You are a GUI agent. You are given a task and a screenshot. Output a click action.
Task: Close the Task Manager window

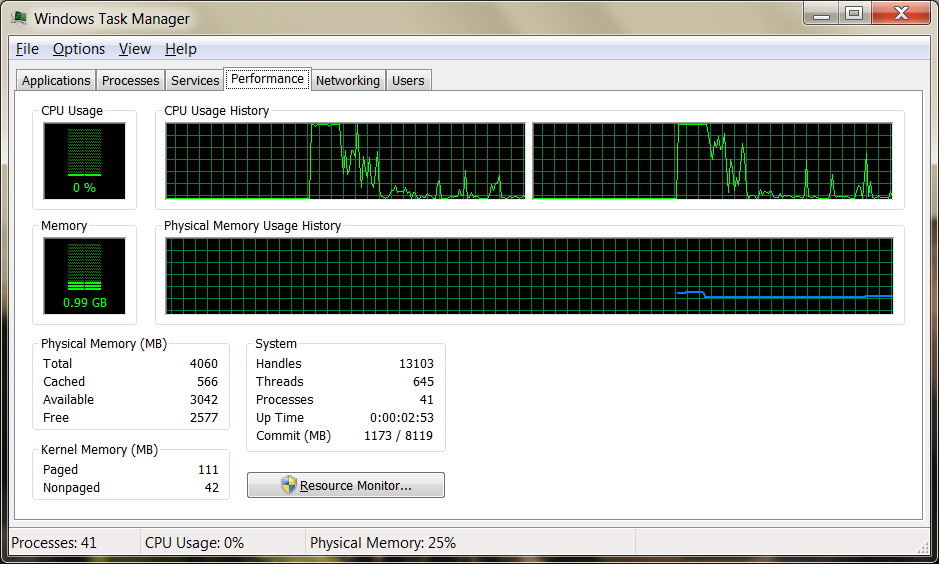901,14
